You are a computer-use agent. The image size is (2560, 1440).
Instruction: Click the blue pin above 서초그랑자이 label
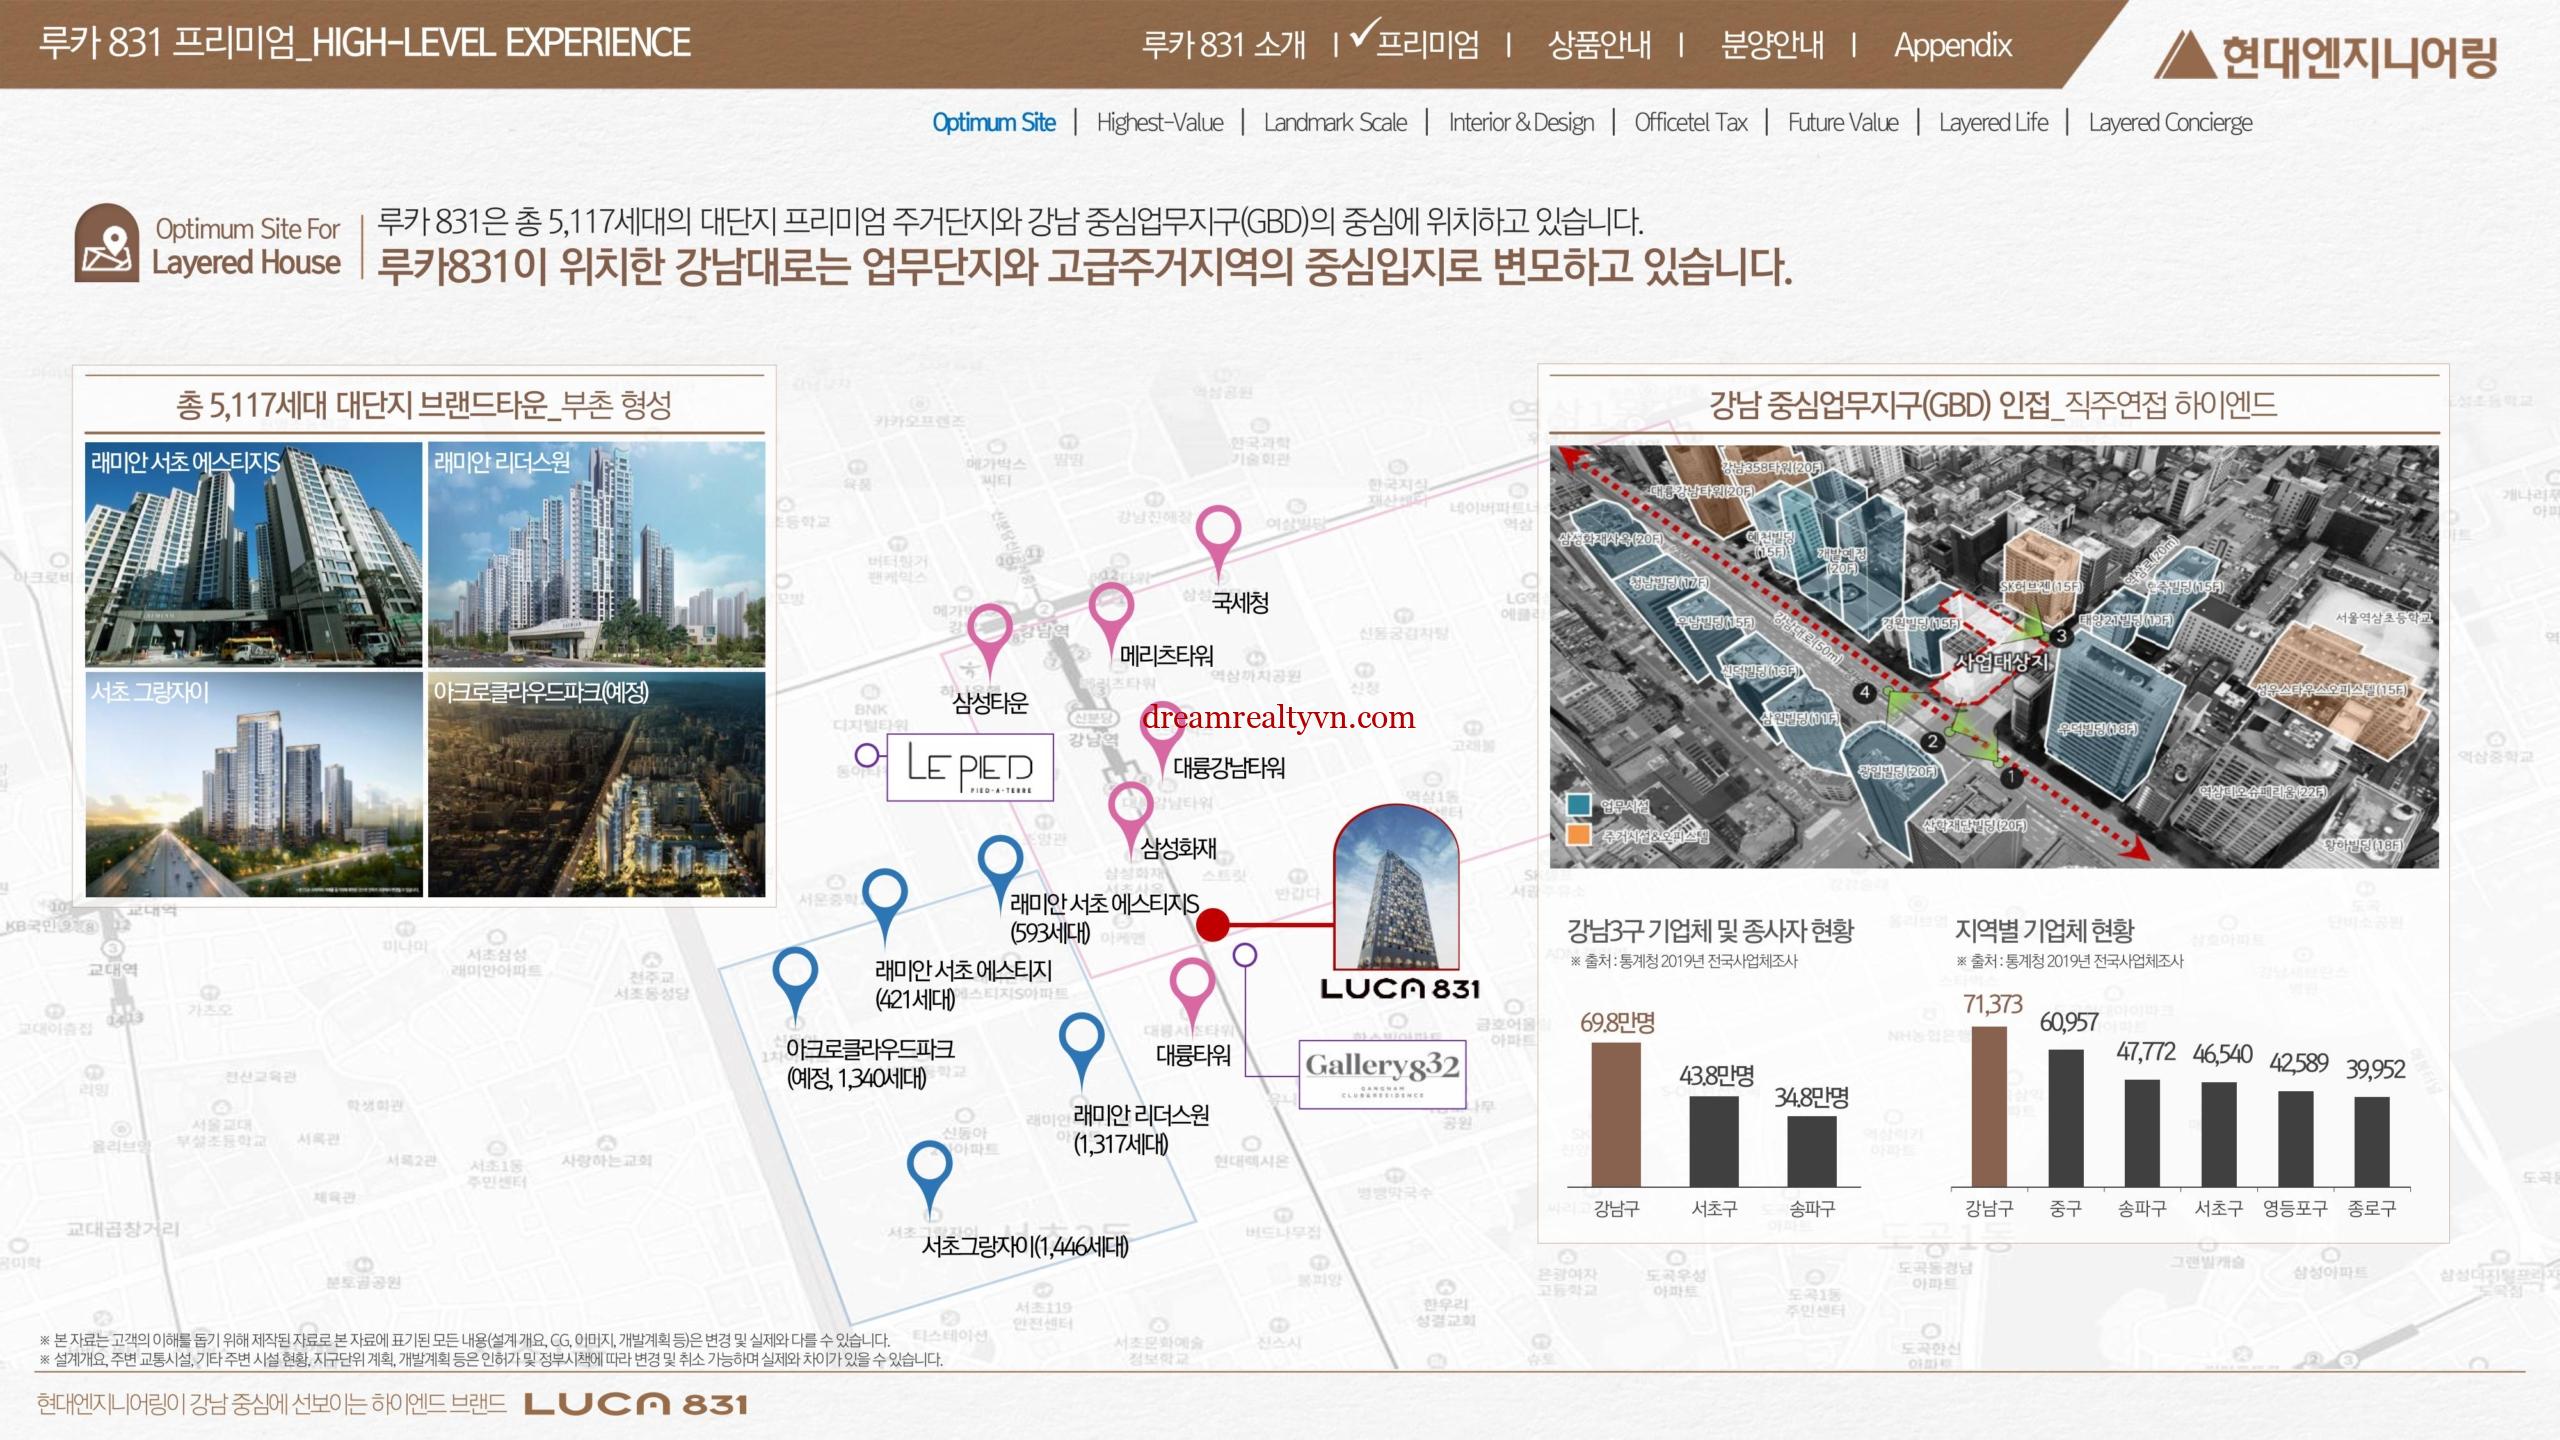929,1170
